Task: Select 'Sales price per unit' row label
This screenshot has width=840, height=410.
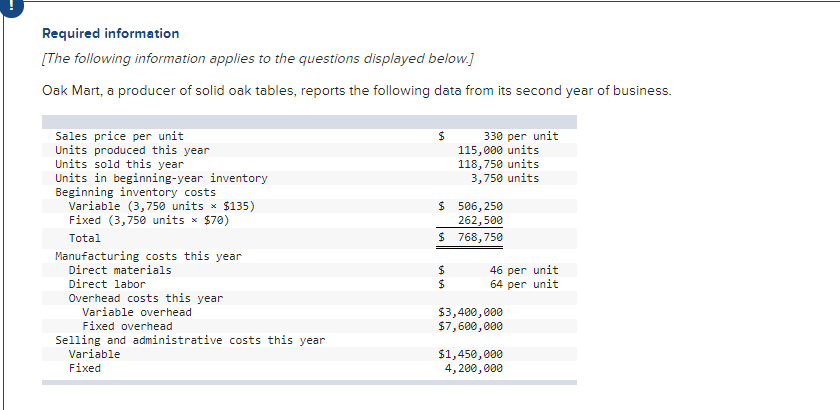Action: [x=119, y=136]
